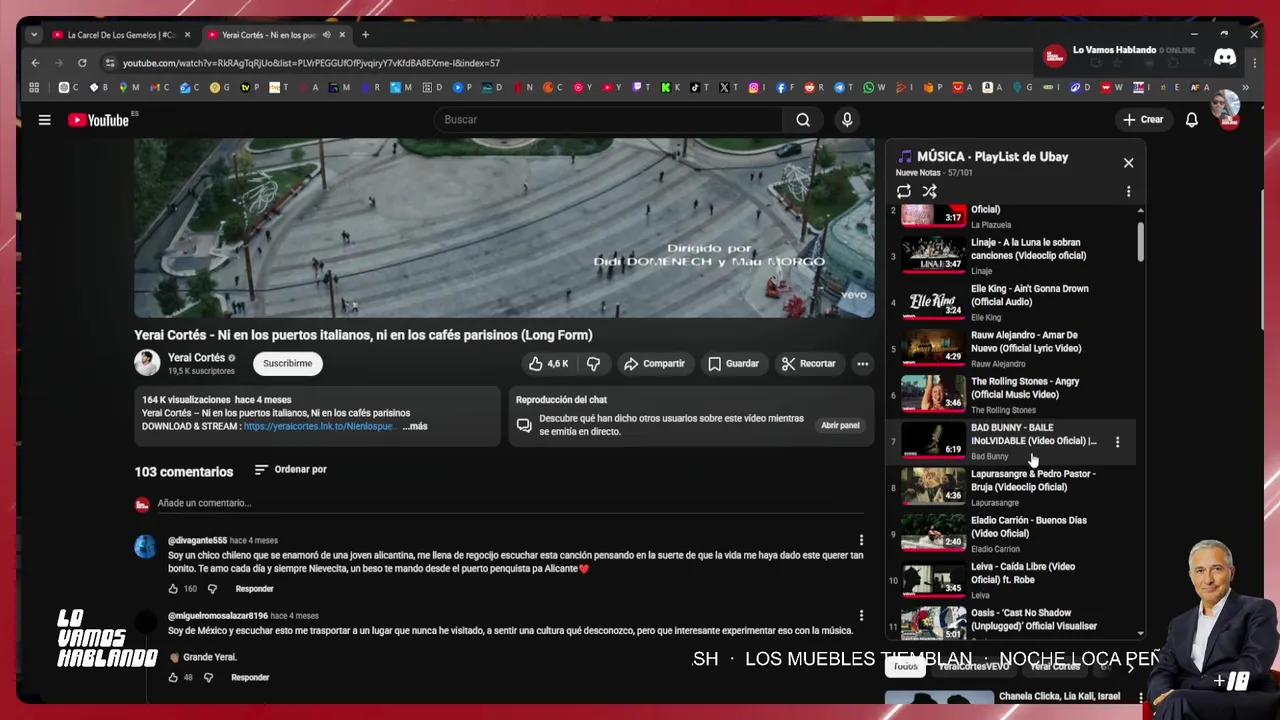This screenshot has width=1280, height=720.
Task: Open the more actions menu beside Recortar
Action: click(862, 364)
